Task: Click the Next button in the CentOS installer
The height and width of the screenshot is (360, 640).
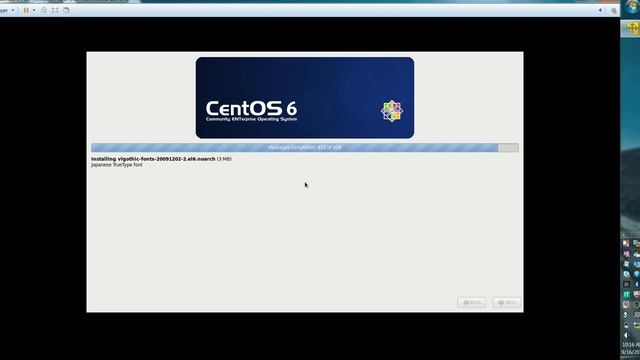Action: [506, 302]
